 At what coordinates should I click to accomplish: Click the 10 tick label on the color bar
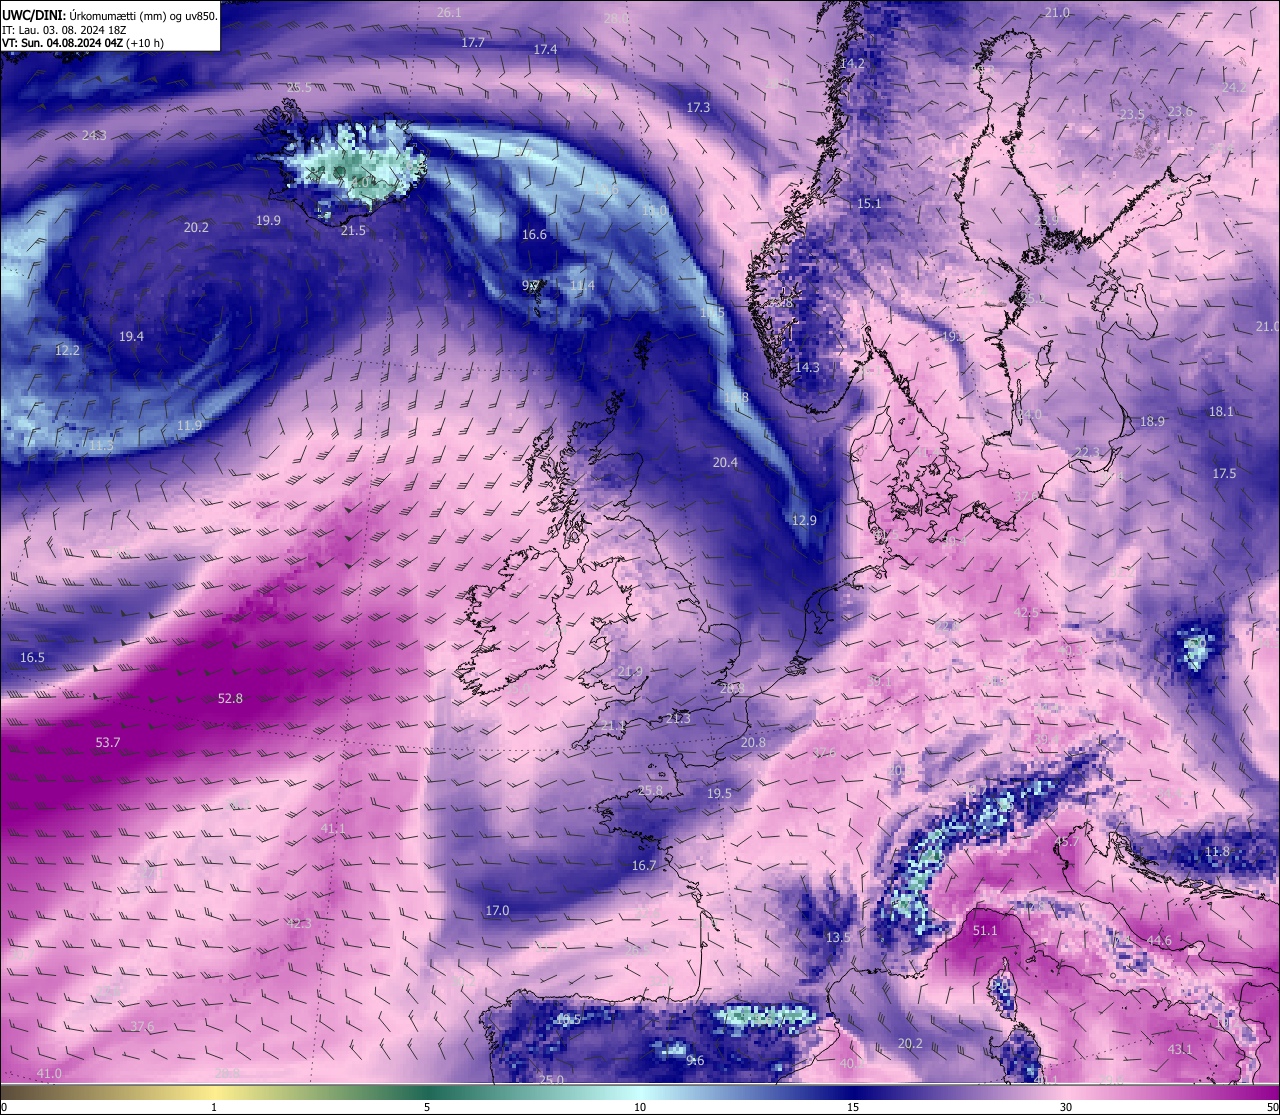tap(640, 1106)
